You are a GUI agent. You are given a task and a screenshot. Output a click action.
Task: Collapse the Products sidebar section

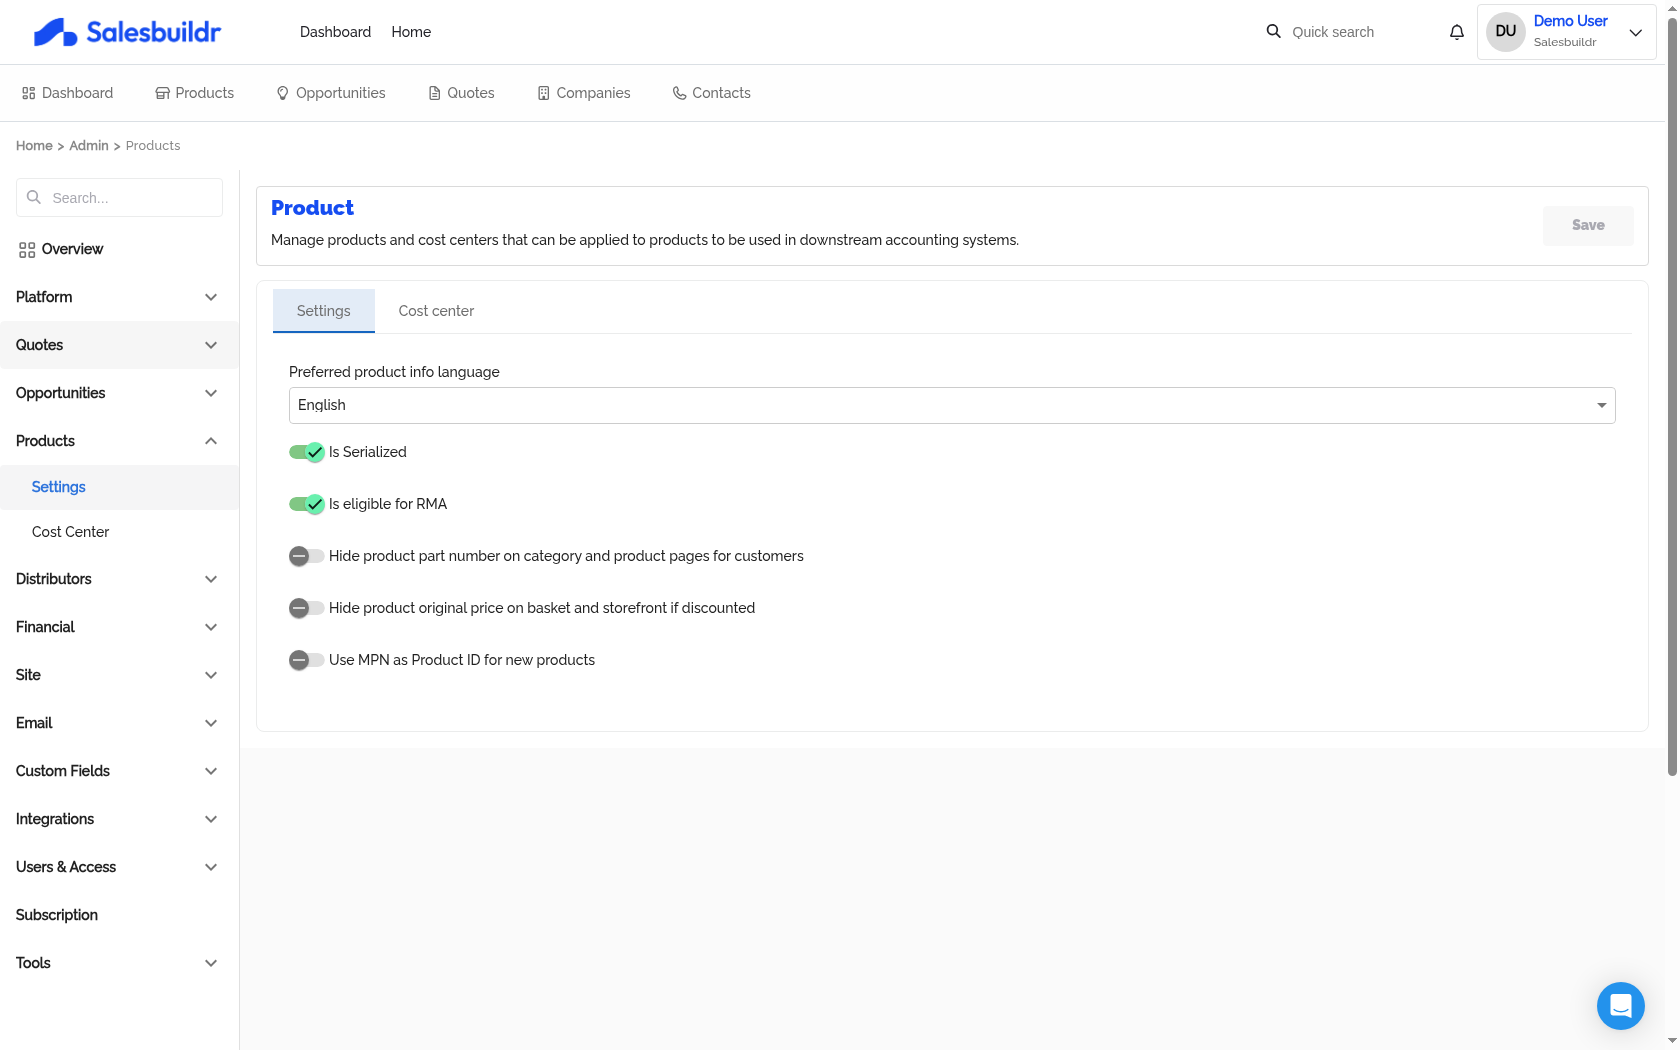118,441
